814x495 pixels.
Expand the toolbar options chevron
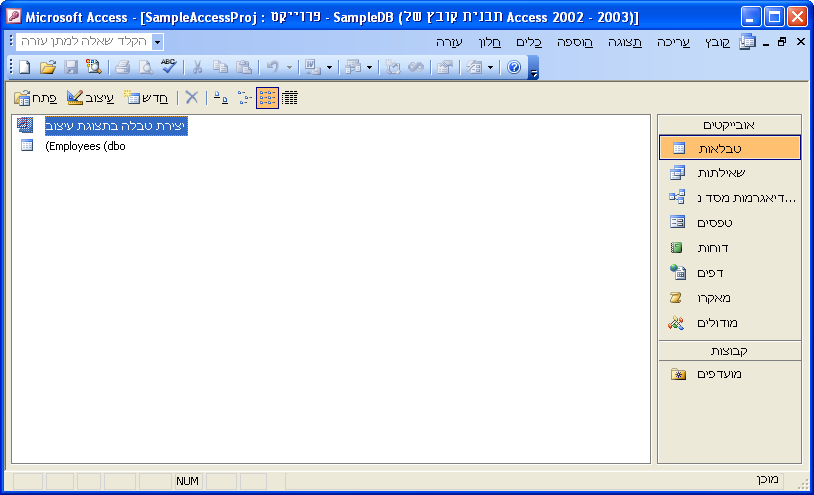pyautogui.click(x=534, y=68)
